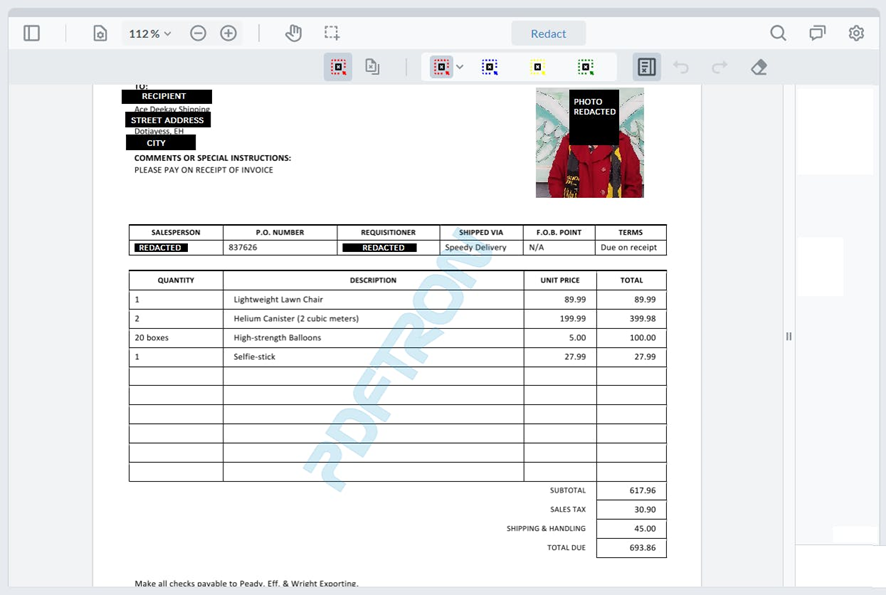Click the subtotal value 617.96
This screenshot has height=595, width=886.
(x=642, y=490)
